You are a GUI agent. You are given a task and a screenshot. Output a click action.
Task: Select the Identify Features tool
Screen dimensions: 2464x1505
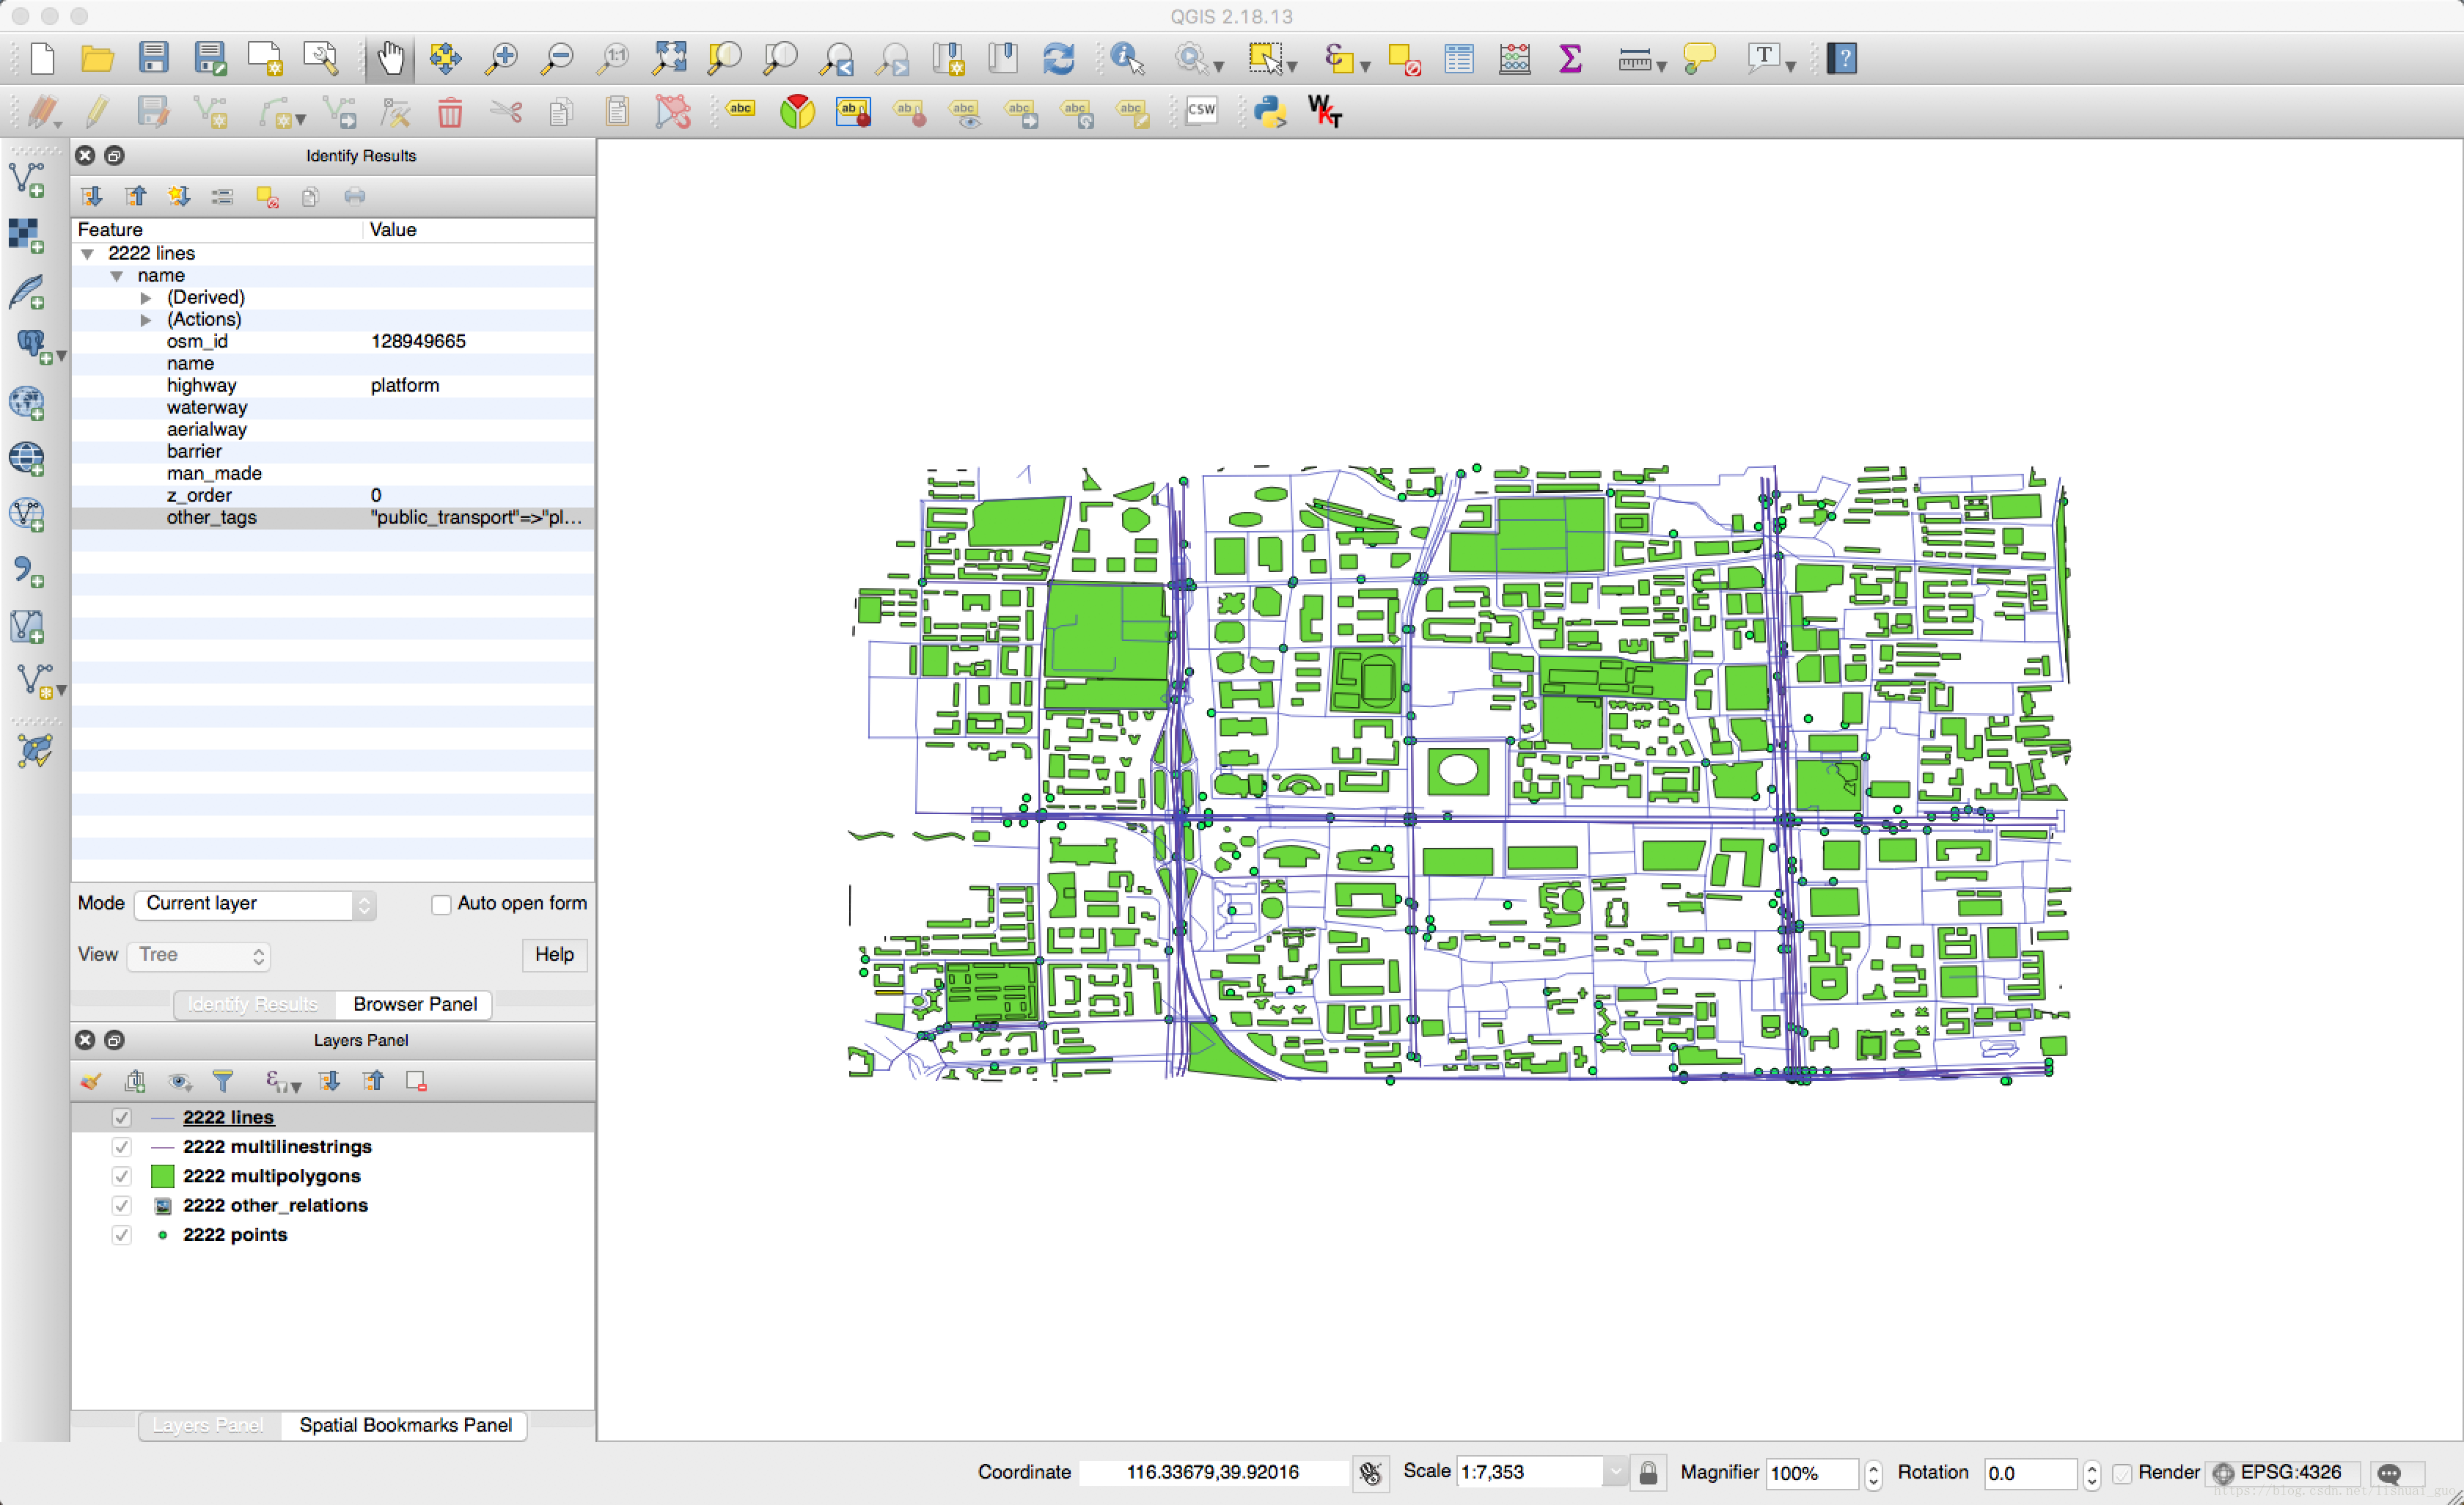[x=1127, y=58]
